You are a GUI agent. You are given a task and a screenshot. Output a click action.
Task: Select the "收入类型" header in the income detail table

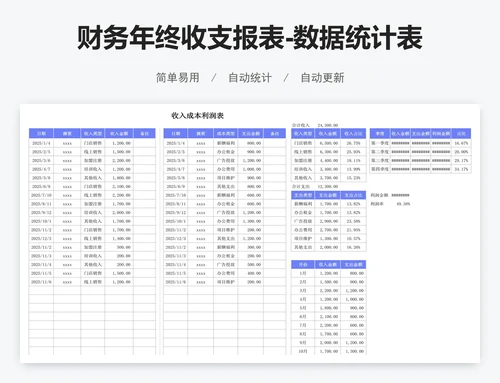click(93, 133)
